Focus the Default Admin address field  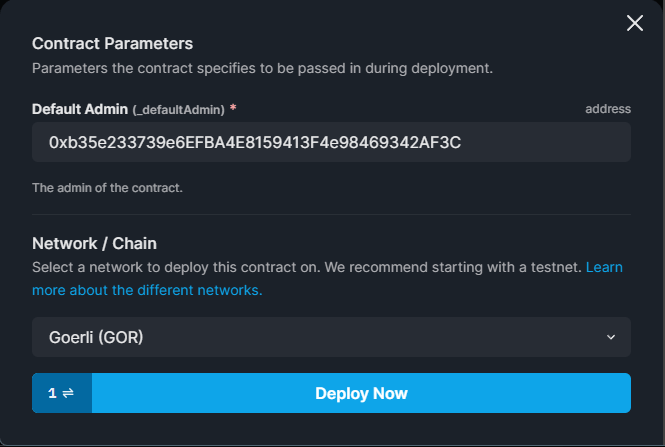pos(331,142)
